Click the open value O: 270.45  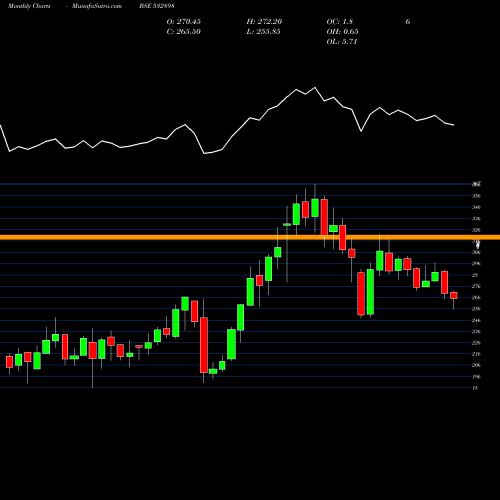184,22
